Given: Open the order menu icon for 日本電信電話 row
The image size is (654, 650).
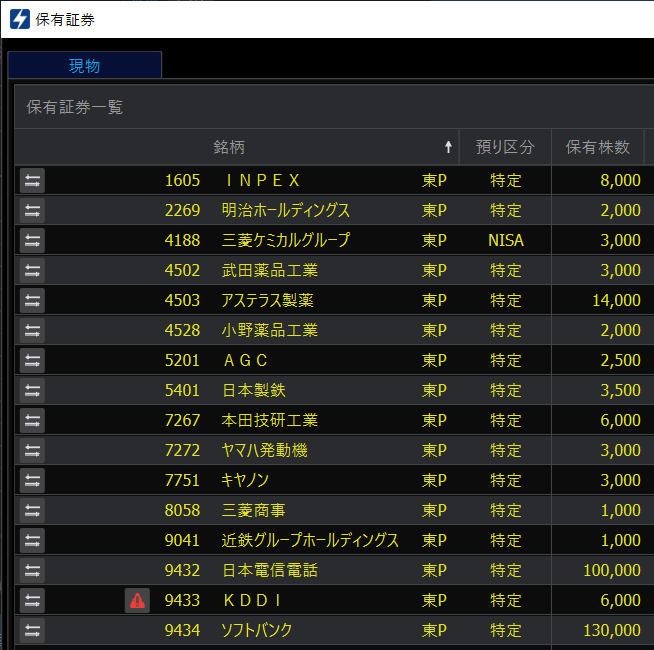Looking at the screenshot, I should pyautogui.click(x=32, y=571).
